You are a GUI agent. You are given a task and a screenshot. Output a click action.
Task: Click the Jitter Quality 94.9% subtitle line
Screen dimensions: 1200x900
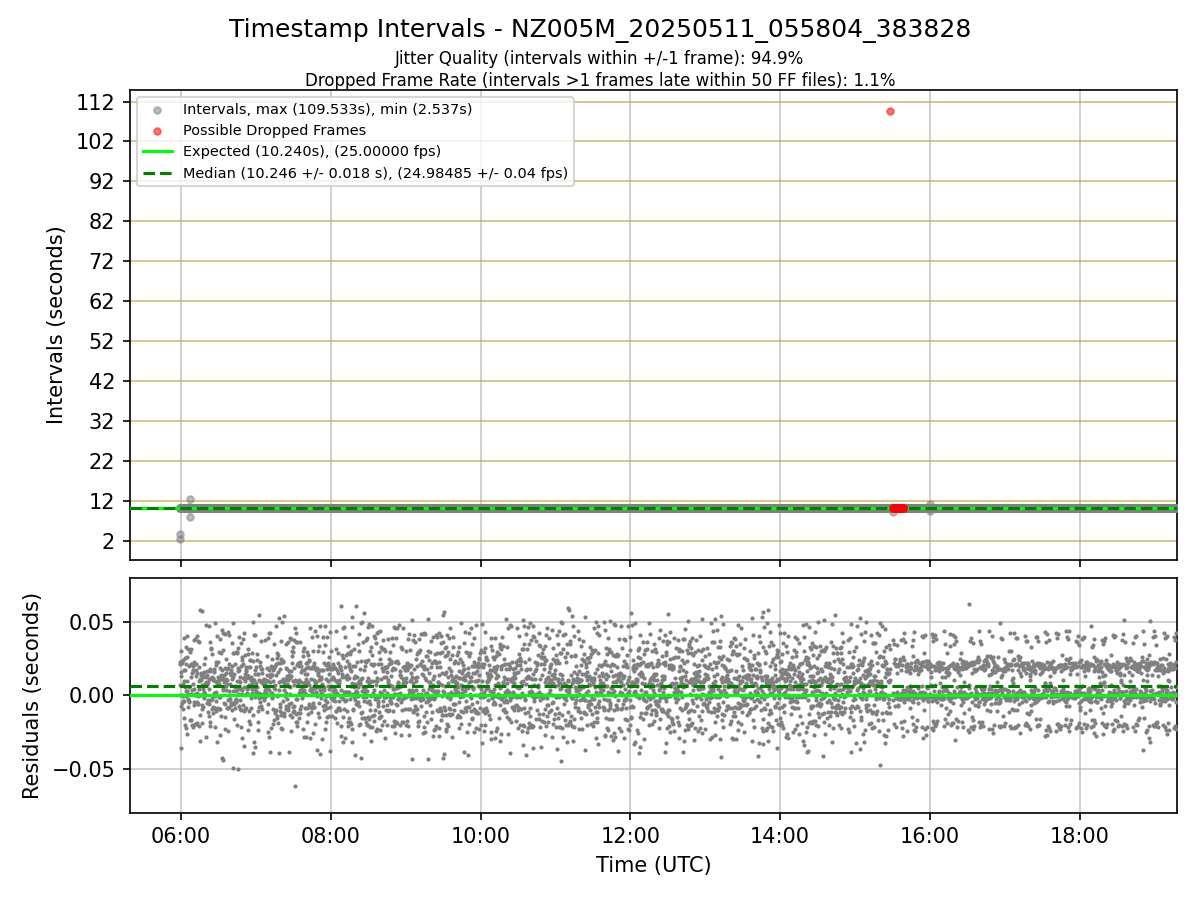599,58
